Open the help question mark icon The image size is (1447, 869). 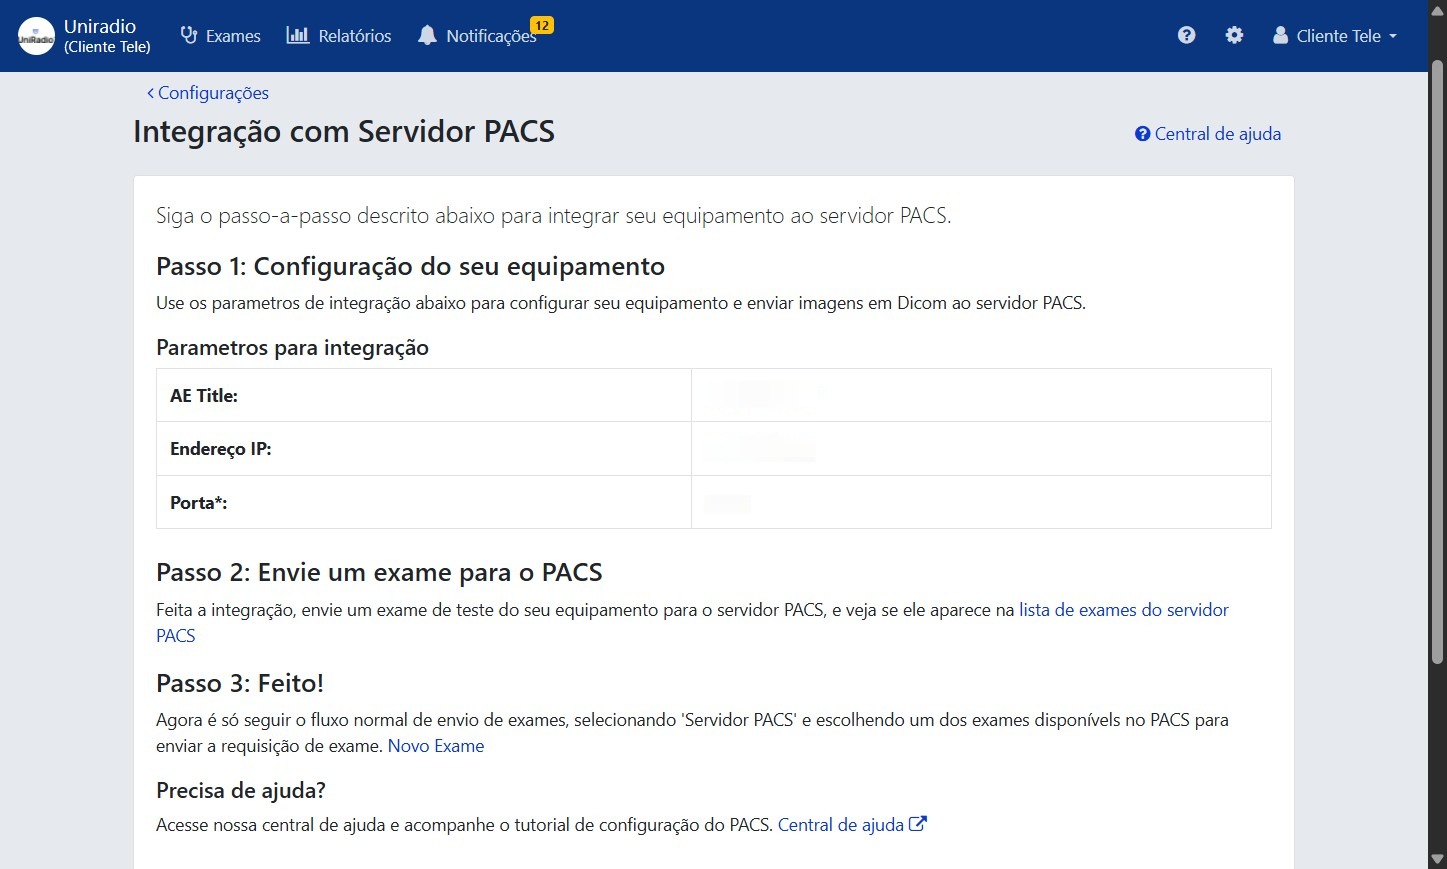click(x=1186, y=35)
